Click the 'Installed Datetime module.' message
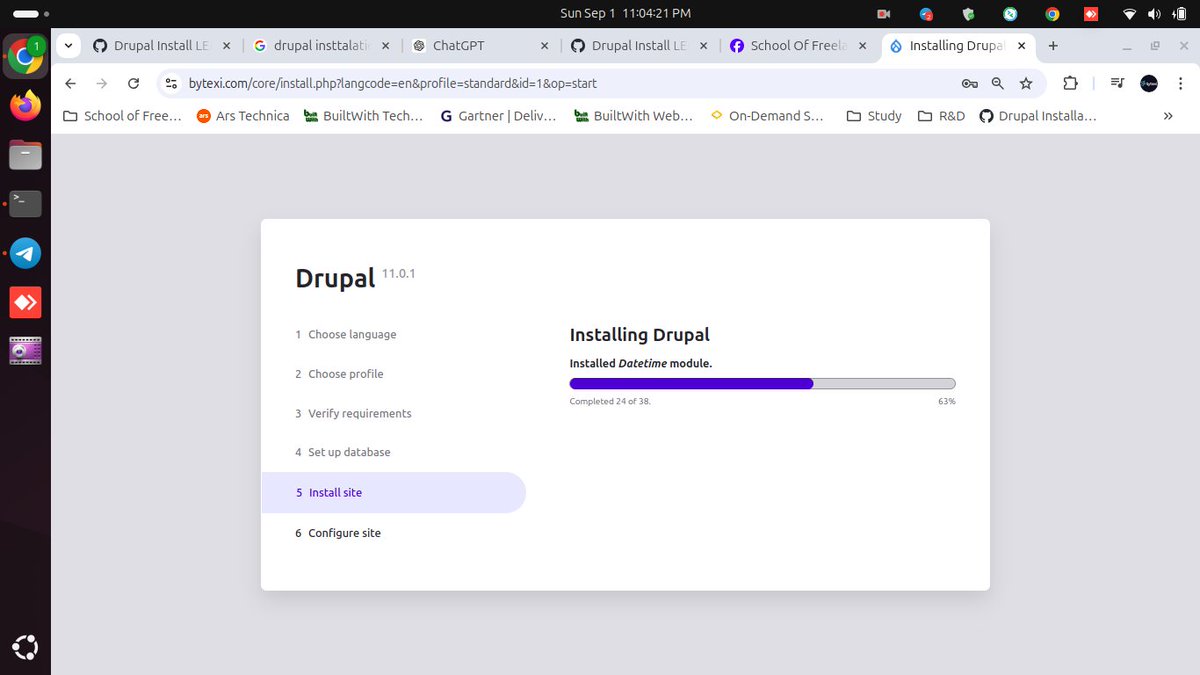 tap(641, 363)
